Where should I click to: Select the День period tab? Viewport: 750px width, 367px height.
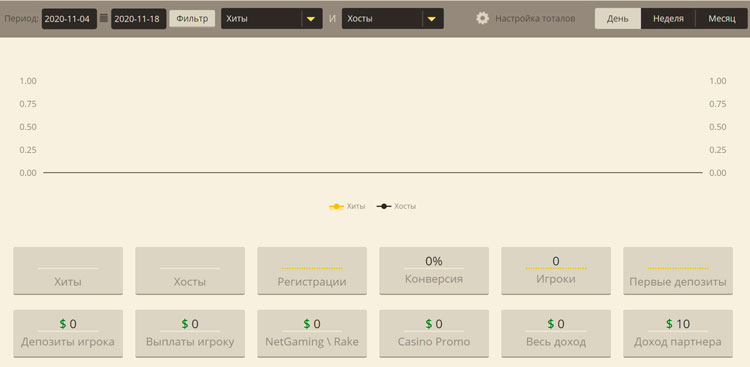tap(618, 19)
